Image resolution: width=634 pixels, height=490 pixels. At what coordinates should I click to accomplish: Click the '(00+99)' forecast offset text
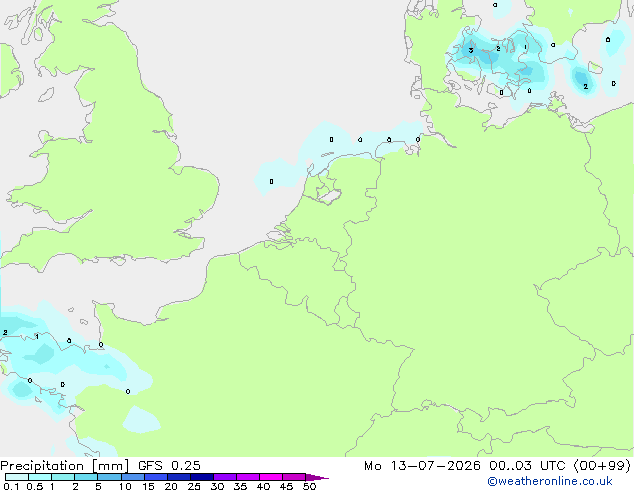[602, 466]
